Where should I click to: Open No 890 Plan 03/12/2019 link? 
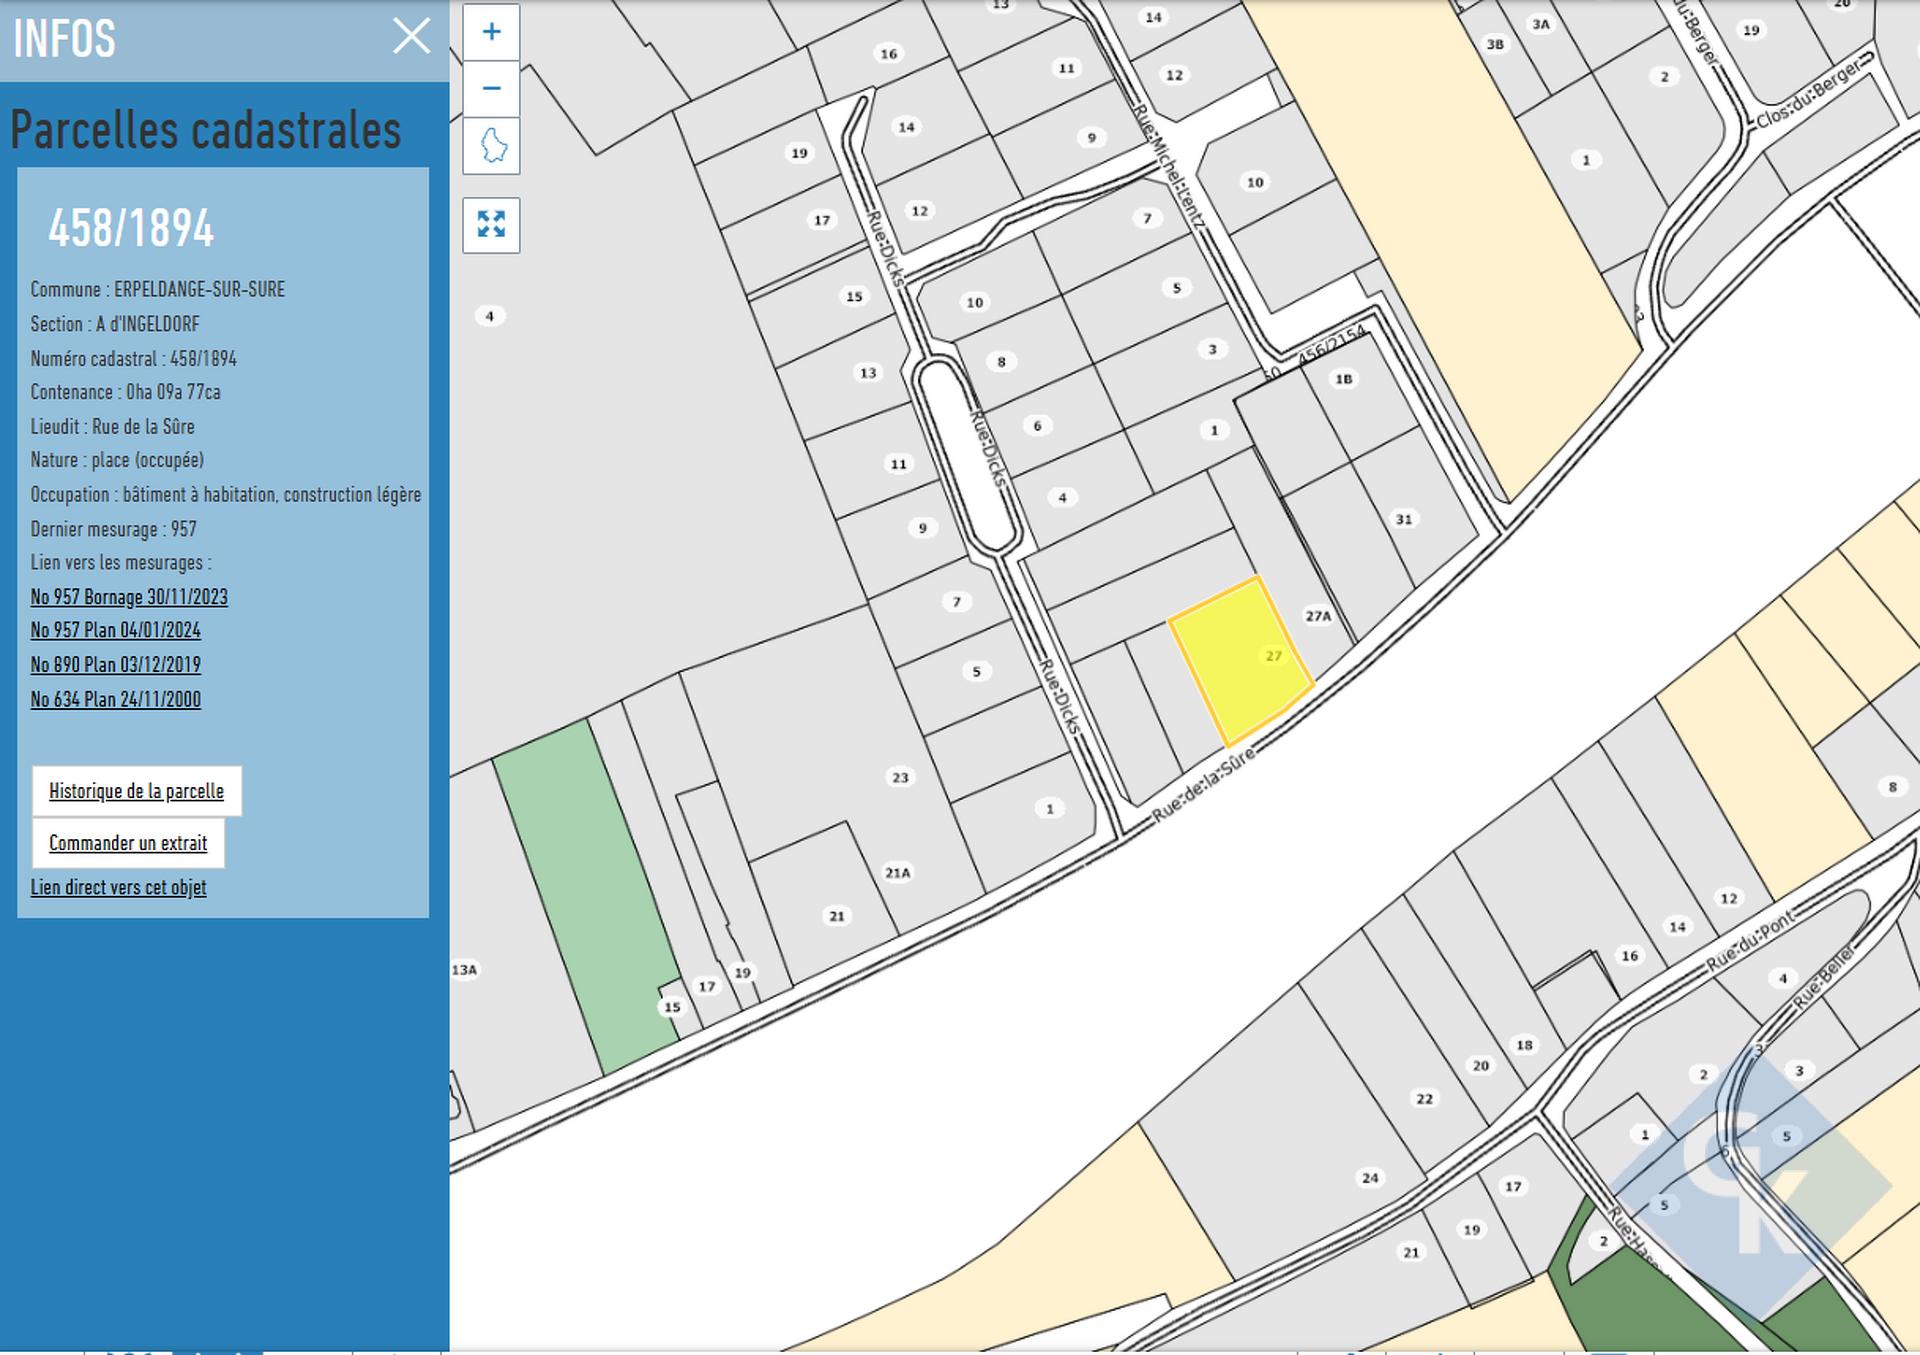coord(115,665)
